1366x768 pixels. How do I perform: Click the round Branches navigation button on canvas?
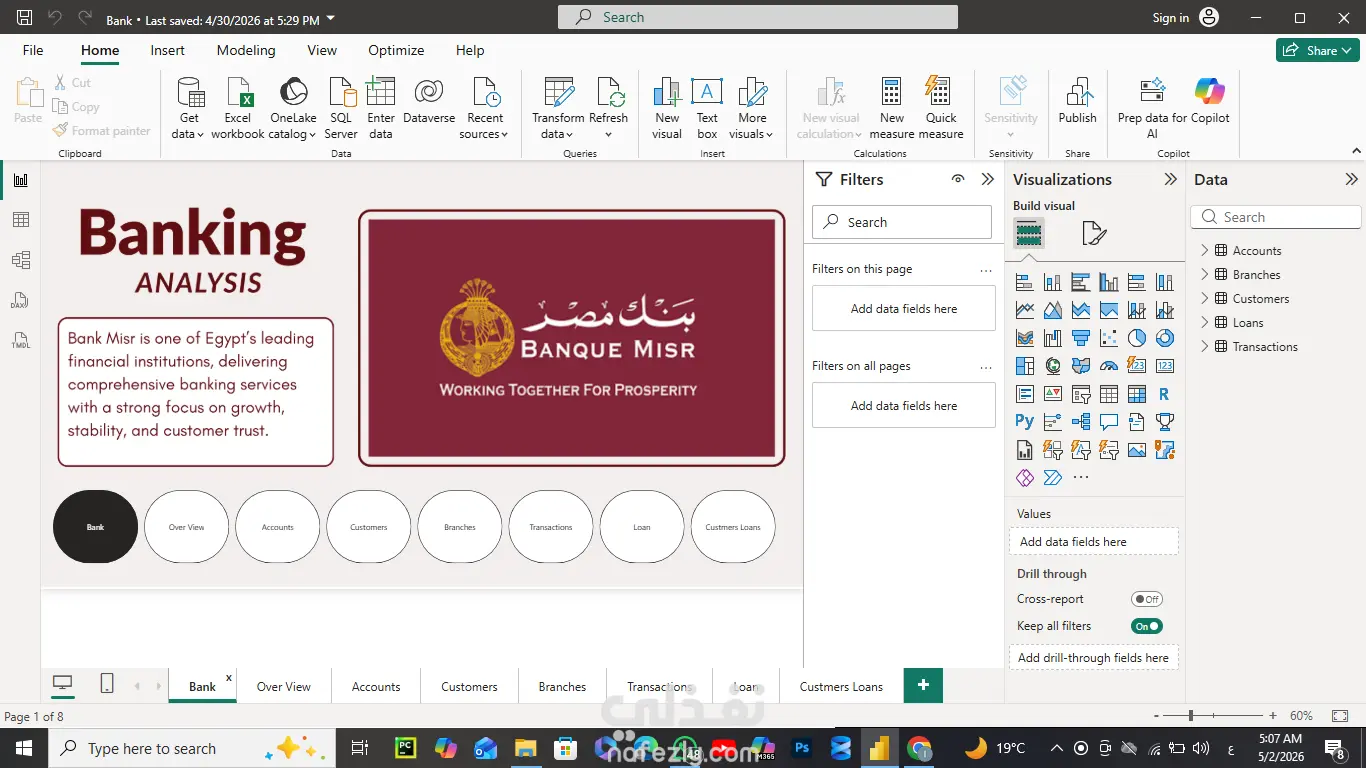[x=460, y=527]
